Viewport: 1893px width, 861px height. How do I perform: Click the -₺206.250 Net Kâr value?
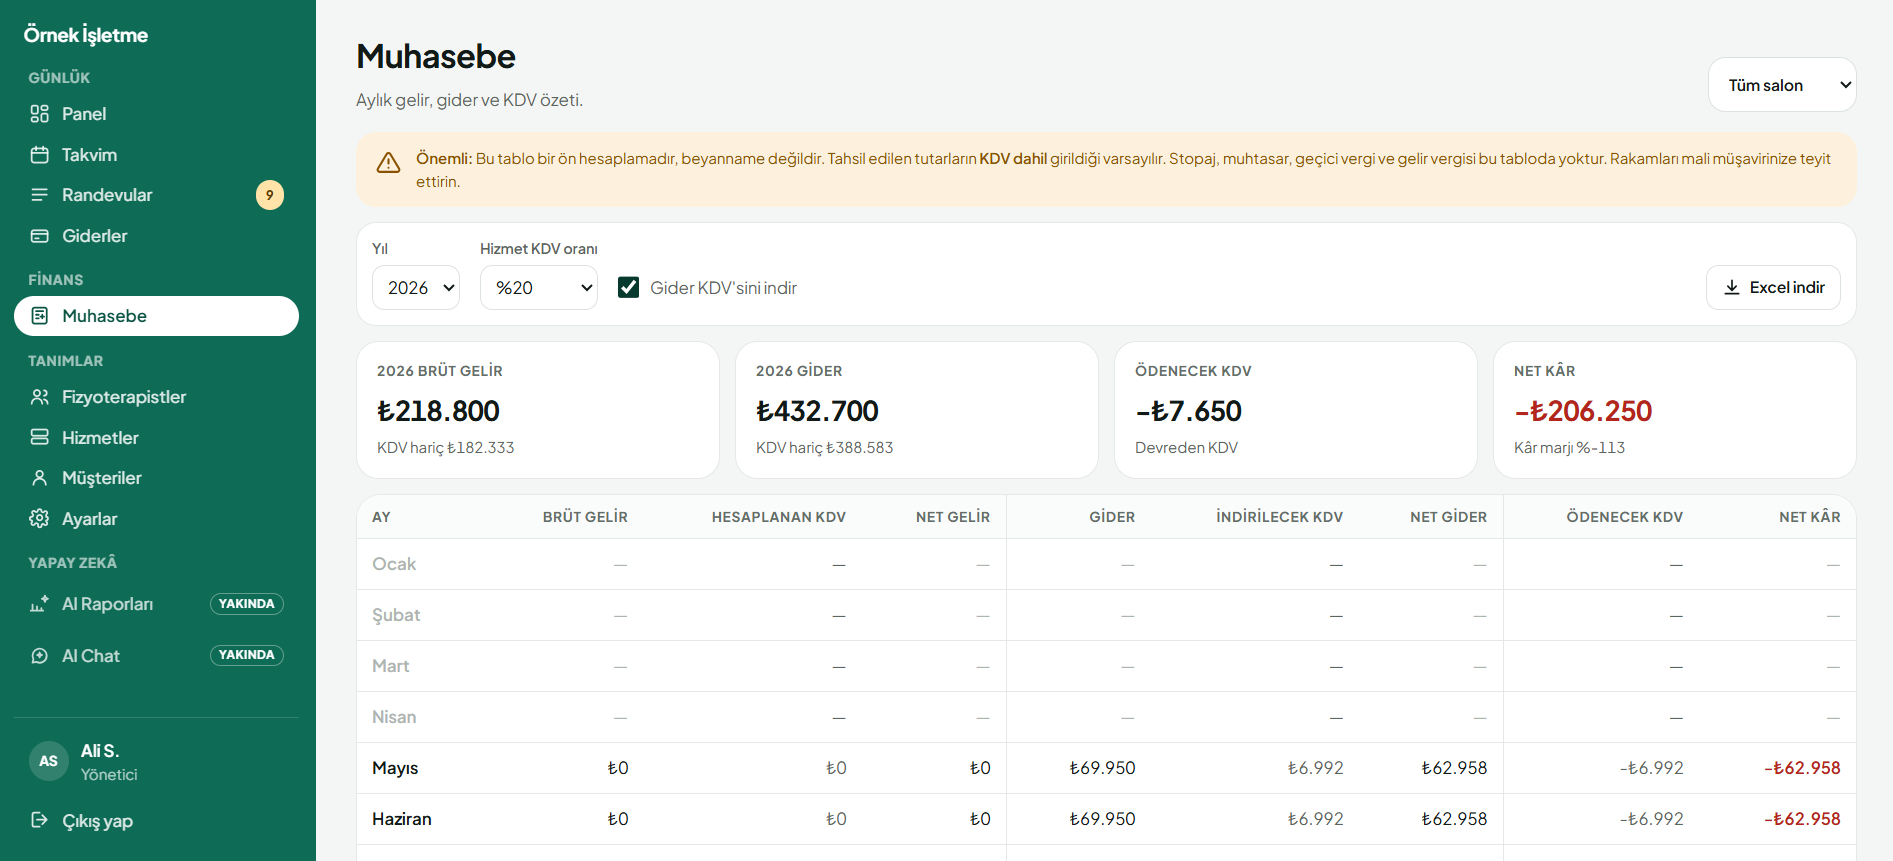[1583, 411]
